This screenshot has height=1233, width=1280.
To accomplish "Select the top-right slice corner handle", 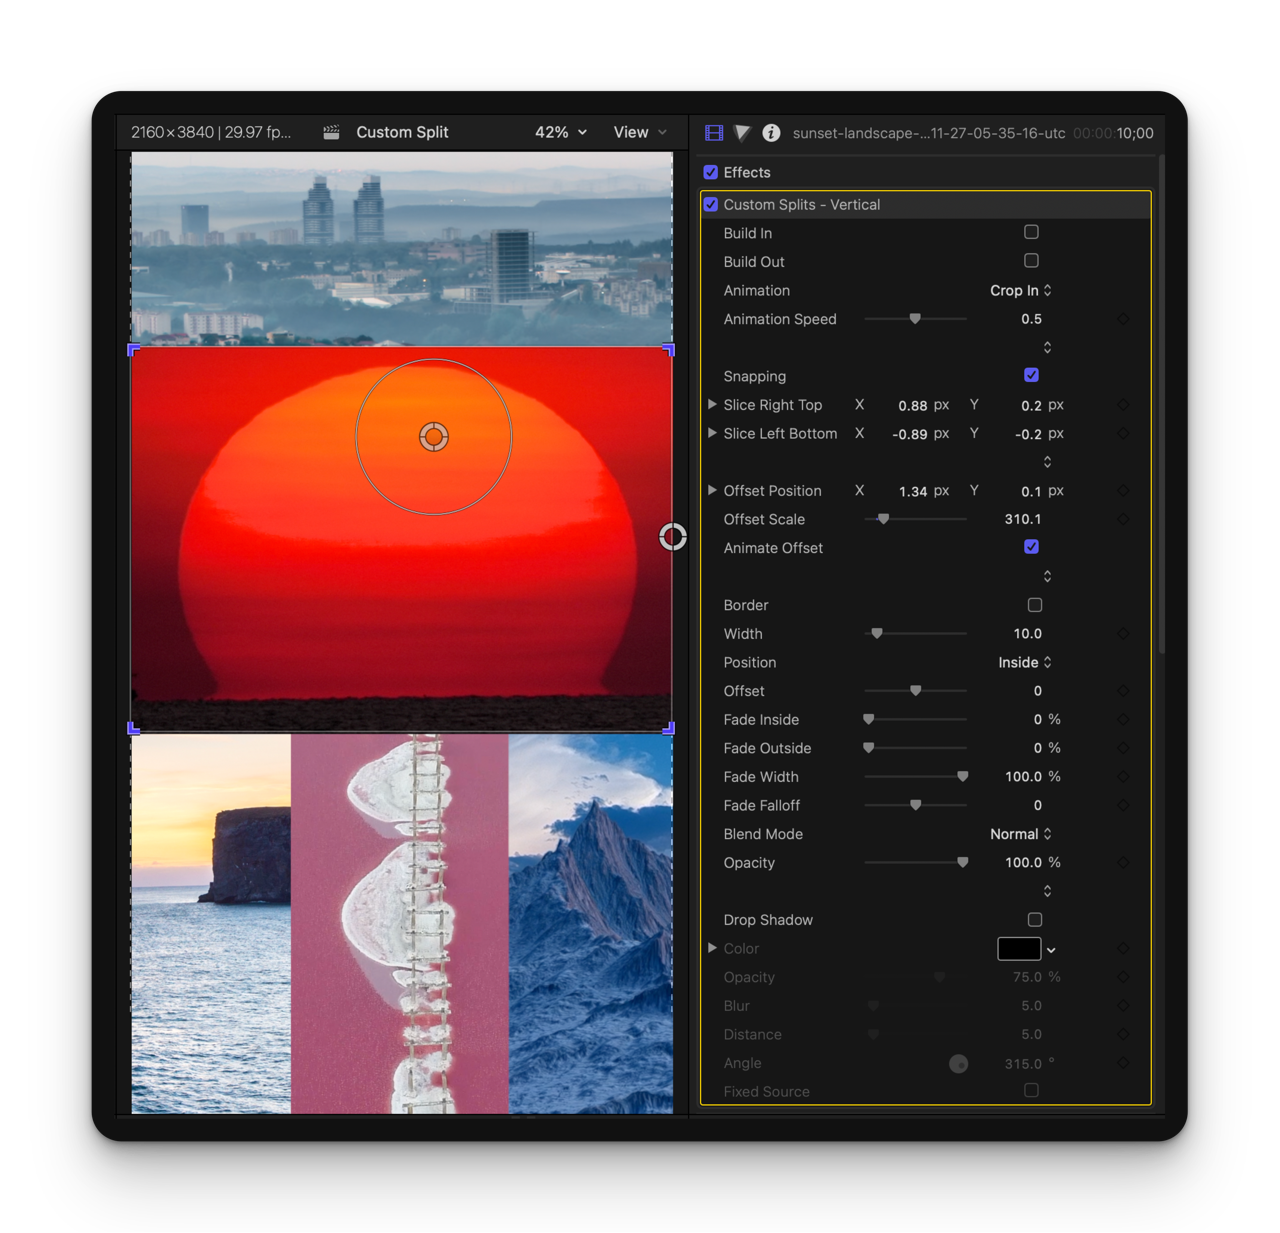I will pyautogui.click(x=669, y=349).
